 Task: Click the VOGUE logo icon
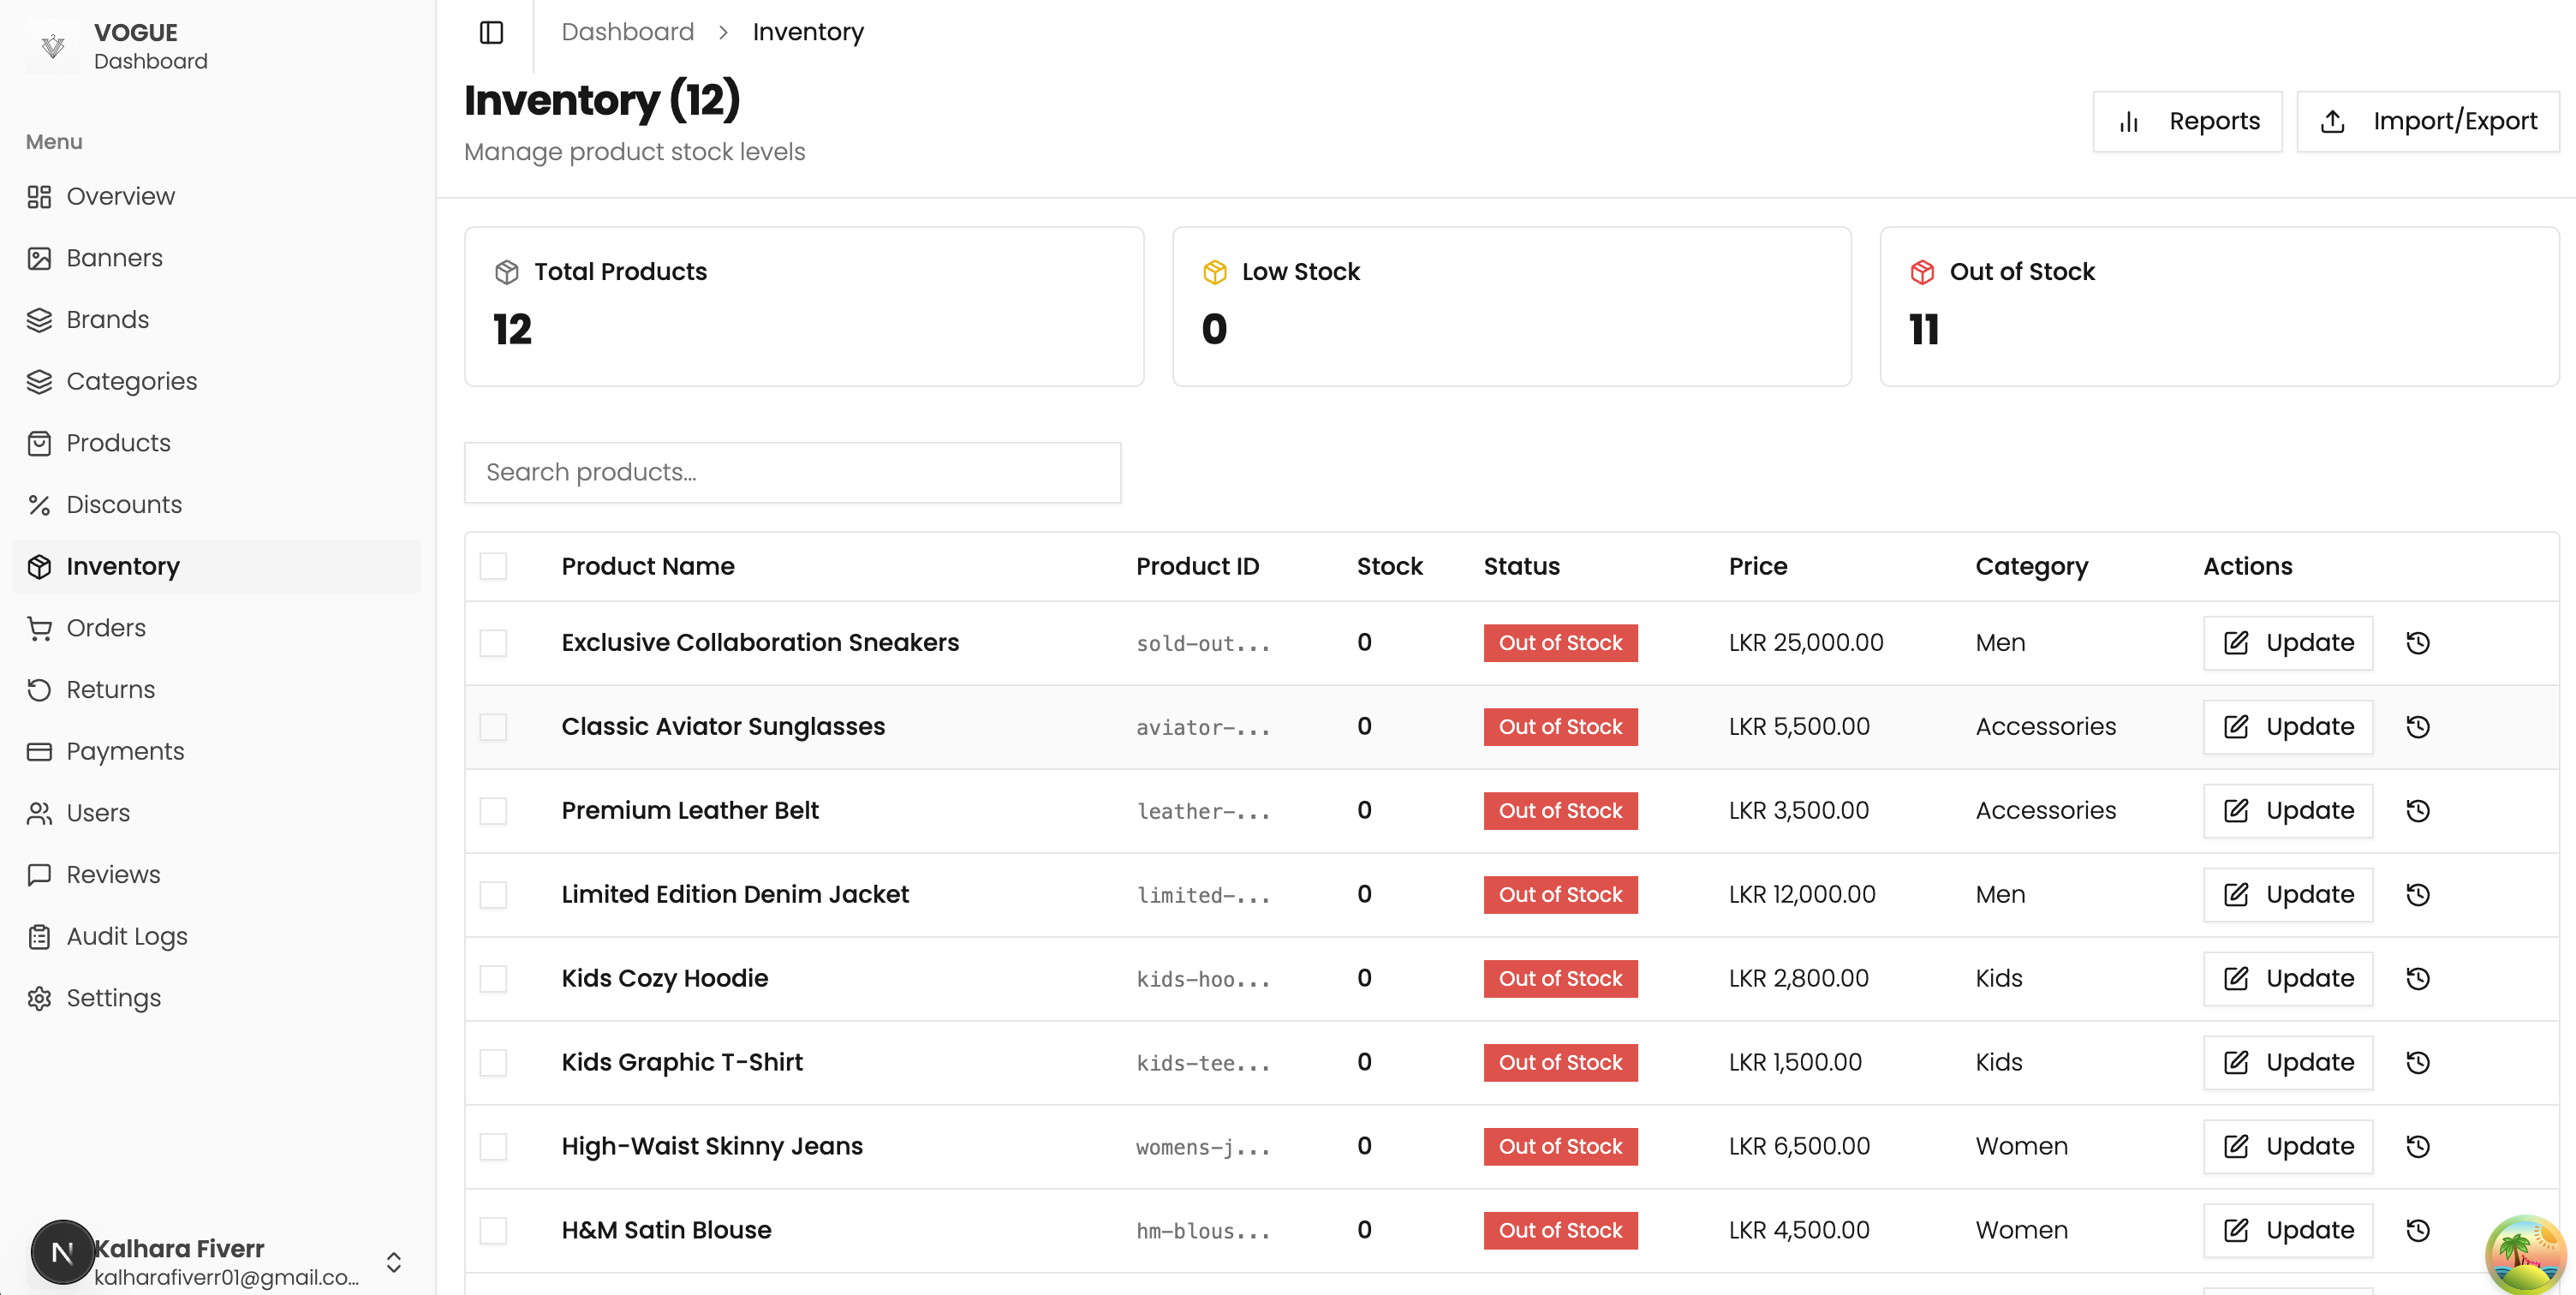point(53,46)
